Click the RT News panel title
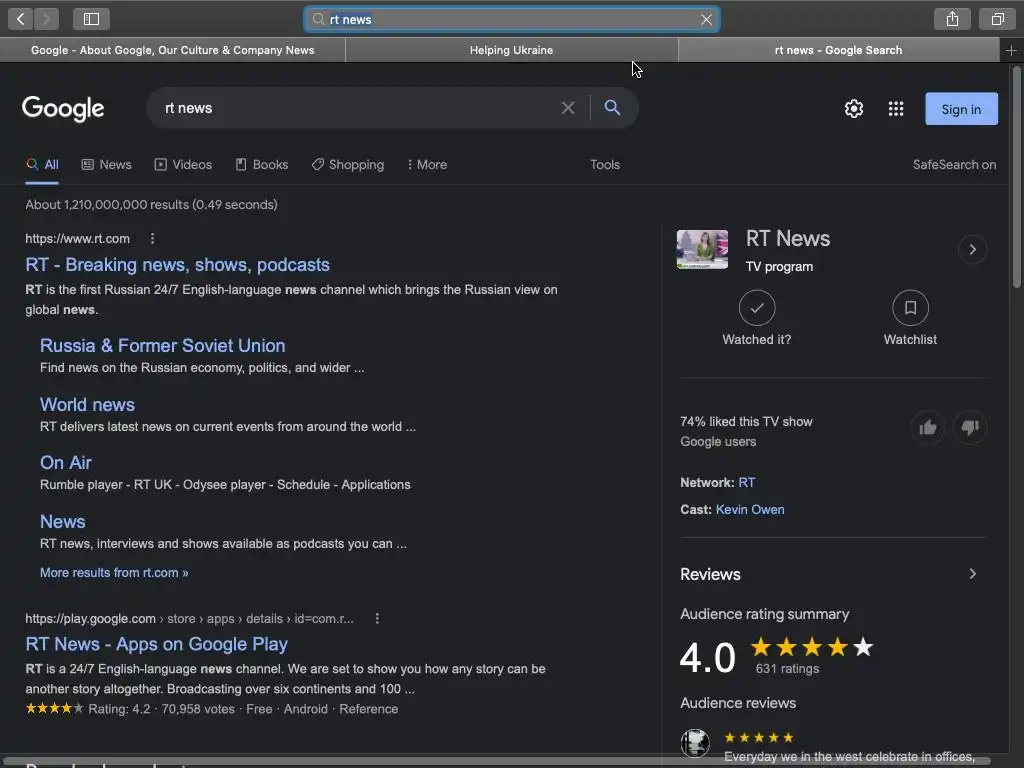This screenshot has width=1024, height=768. 788,239
